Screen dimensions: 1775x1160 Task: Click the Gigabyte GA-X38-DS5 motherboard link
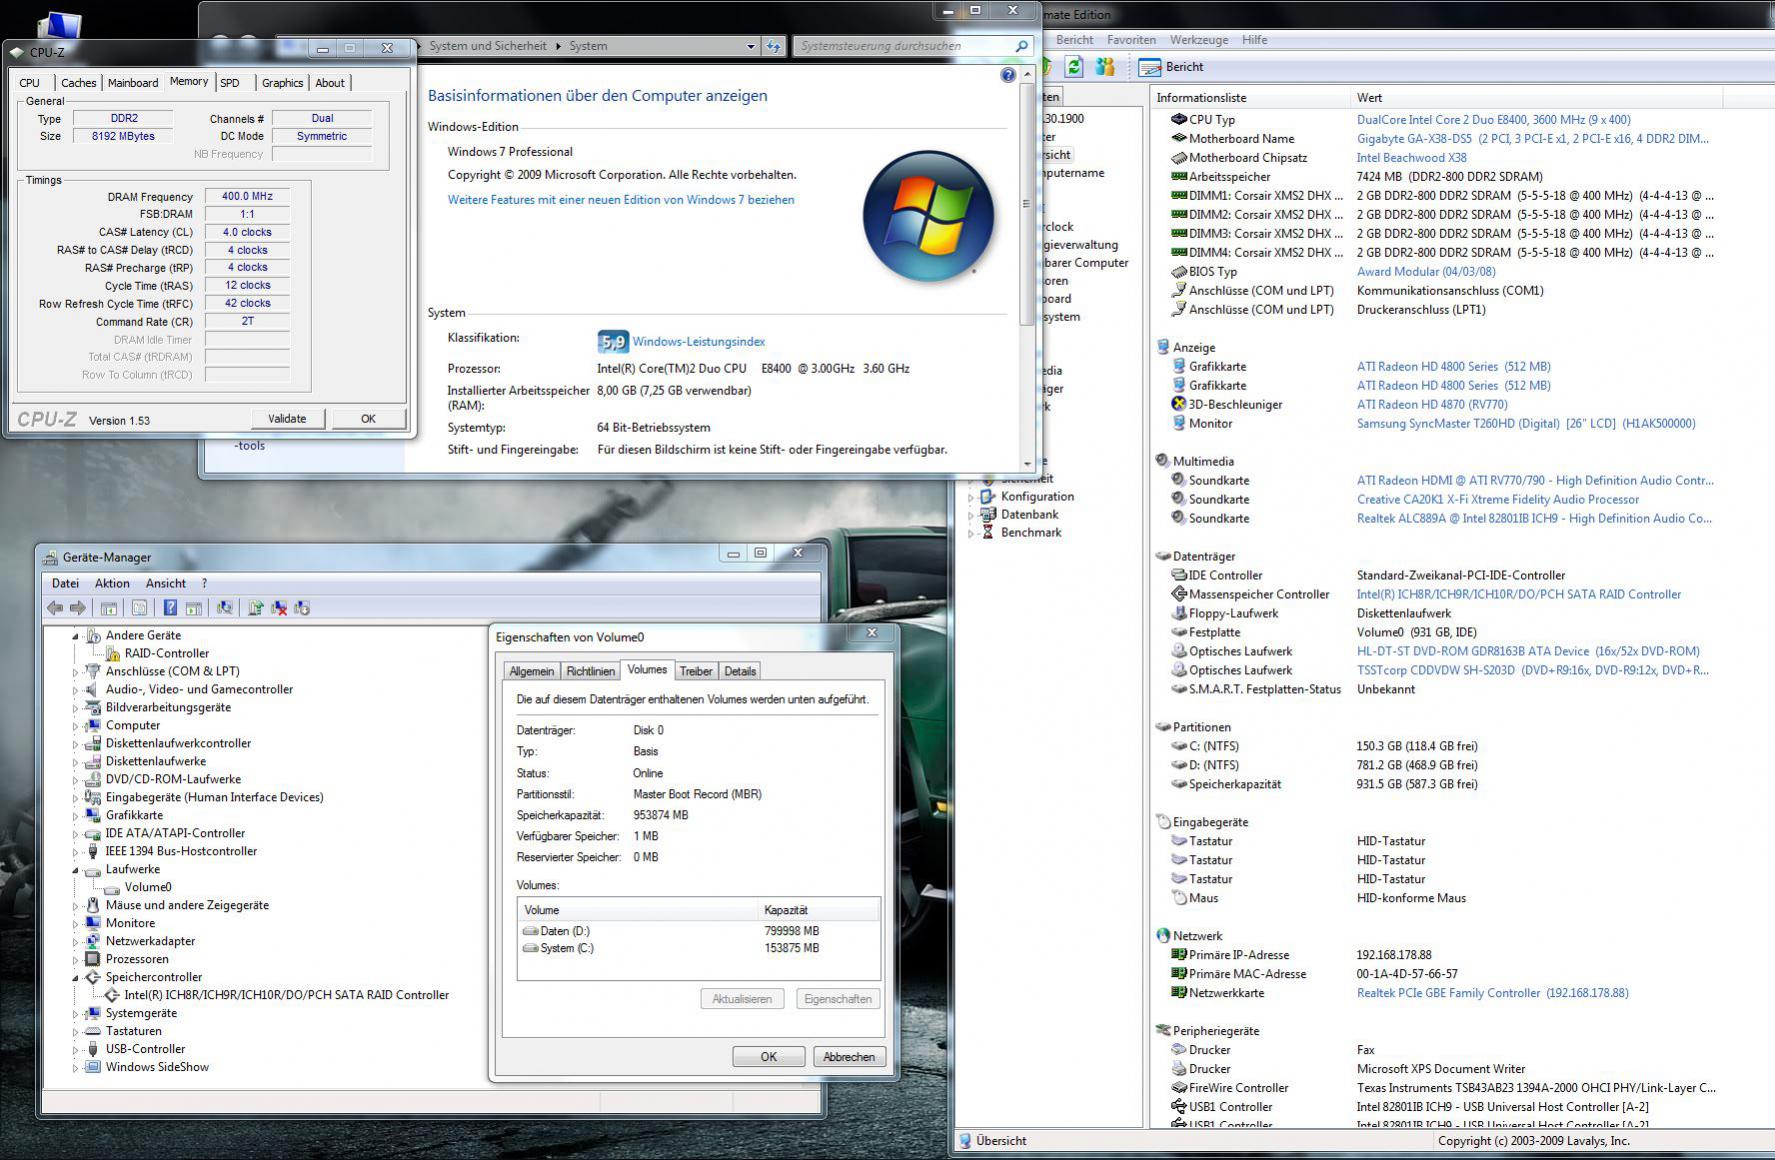(x=1533, y=139)
